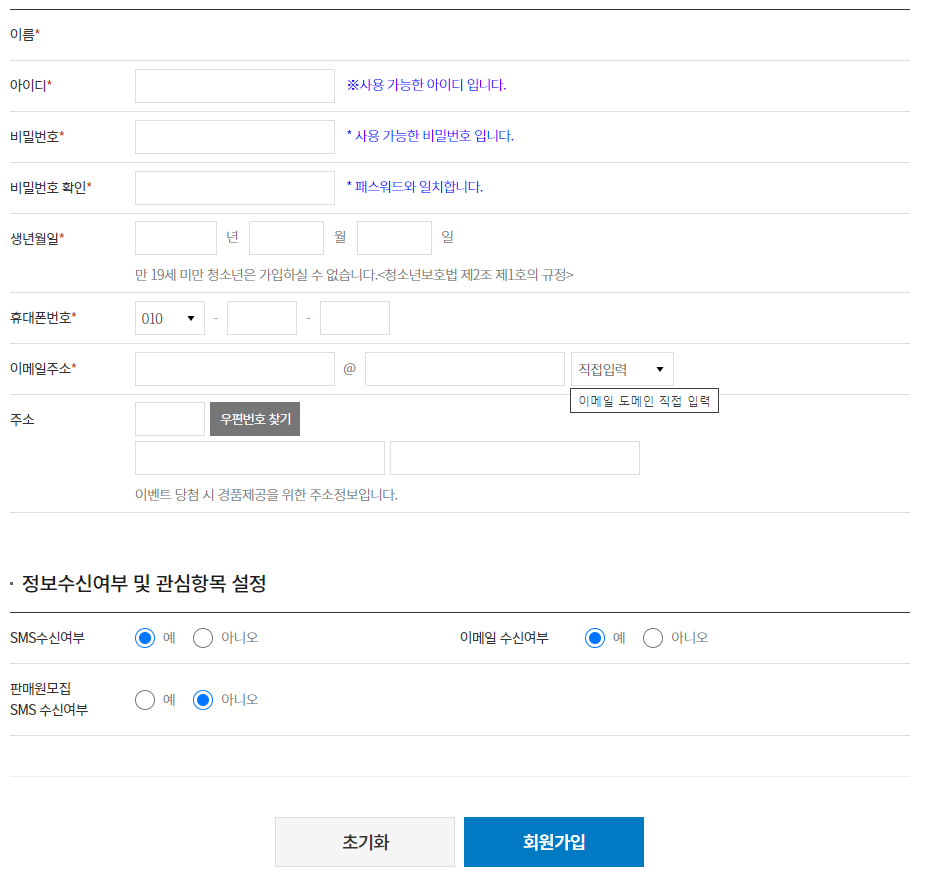Click the postal code field

coord(170,419)
